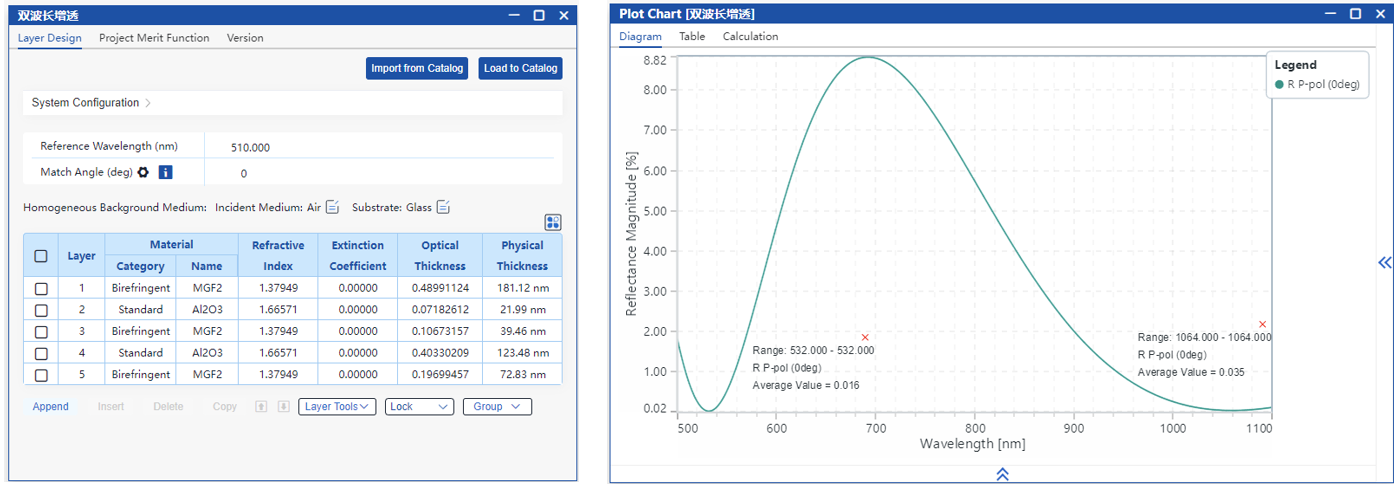The height and width of the screenshot is (490, 1400).
Task: Click layer 2 refractive index 1.66571
Action: coord(278,310)
